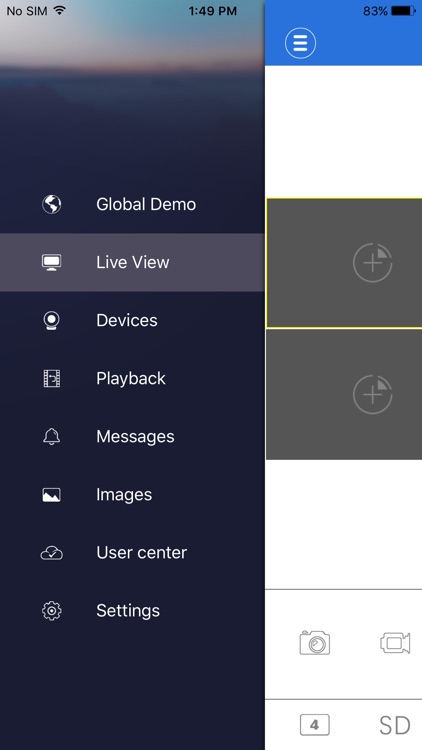422x750 pixels.
Task: Tap the 1:49 PM clock
Action: click(212, 11)
